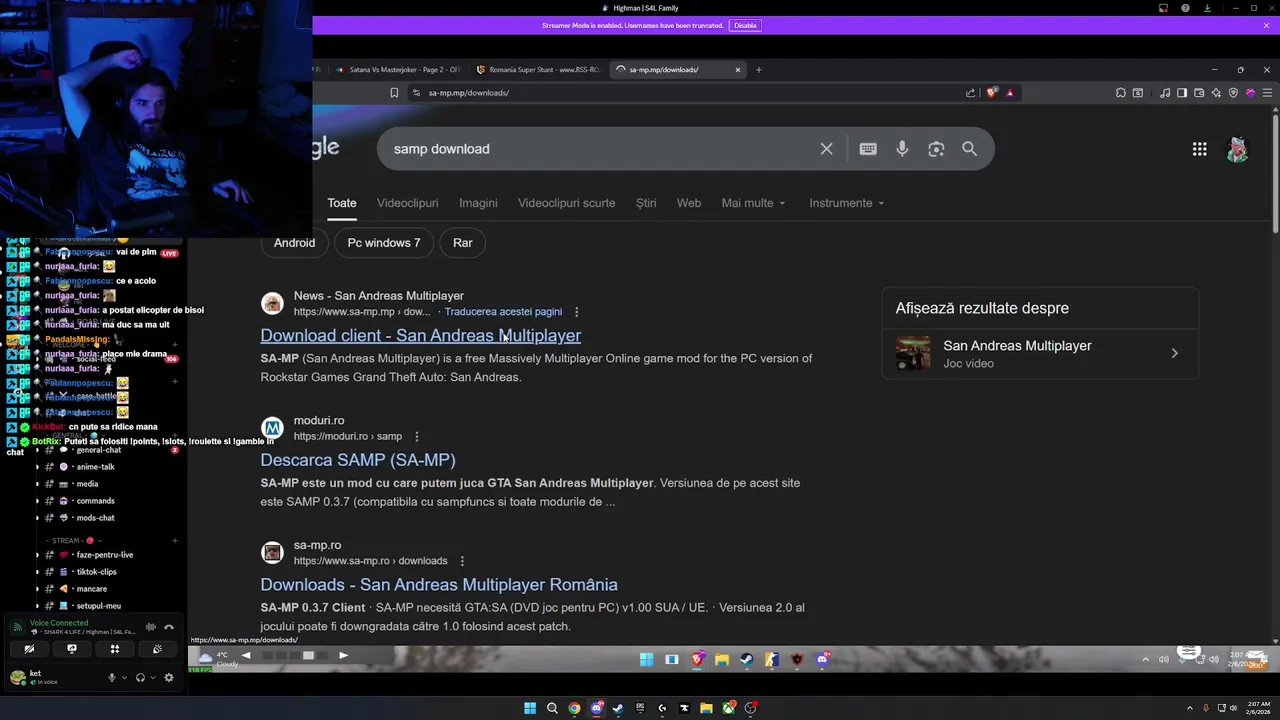The height and width of the screenshot is (720, 1280).
Task: Expand the Instrumente dropdown
Action: tap(846, 203)
